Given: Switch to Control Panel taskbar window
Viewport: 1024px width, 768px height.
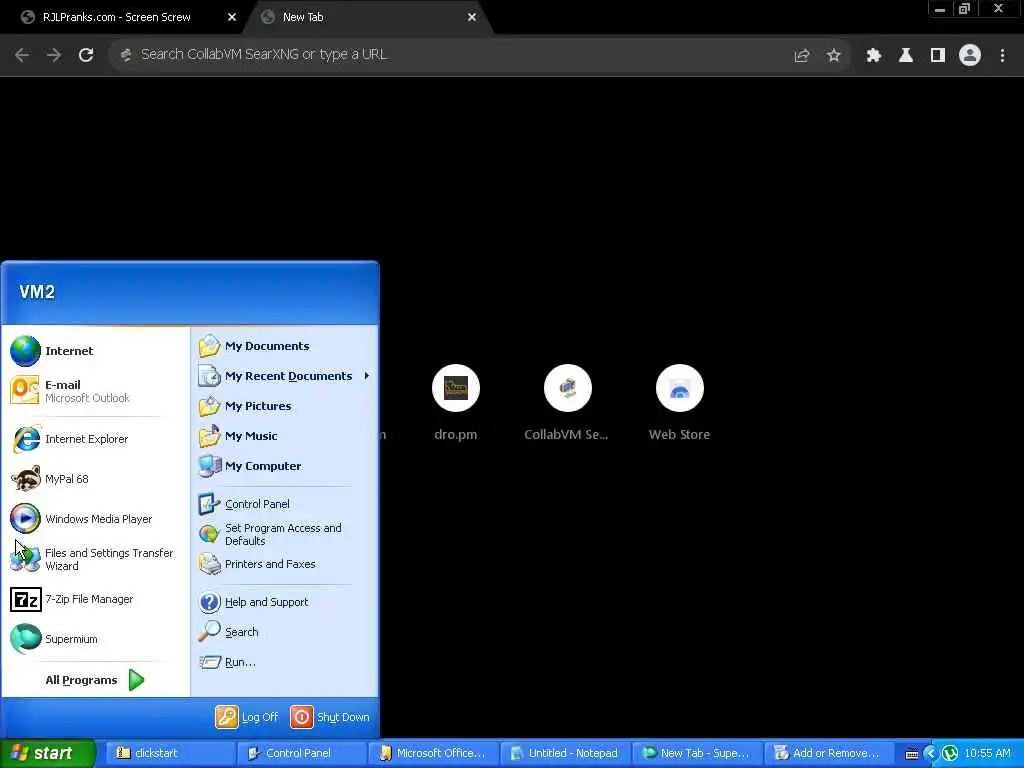Looking at the screenshot, I should (x=300, y=753).
